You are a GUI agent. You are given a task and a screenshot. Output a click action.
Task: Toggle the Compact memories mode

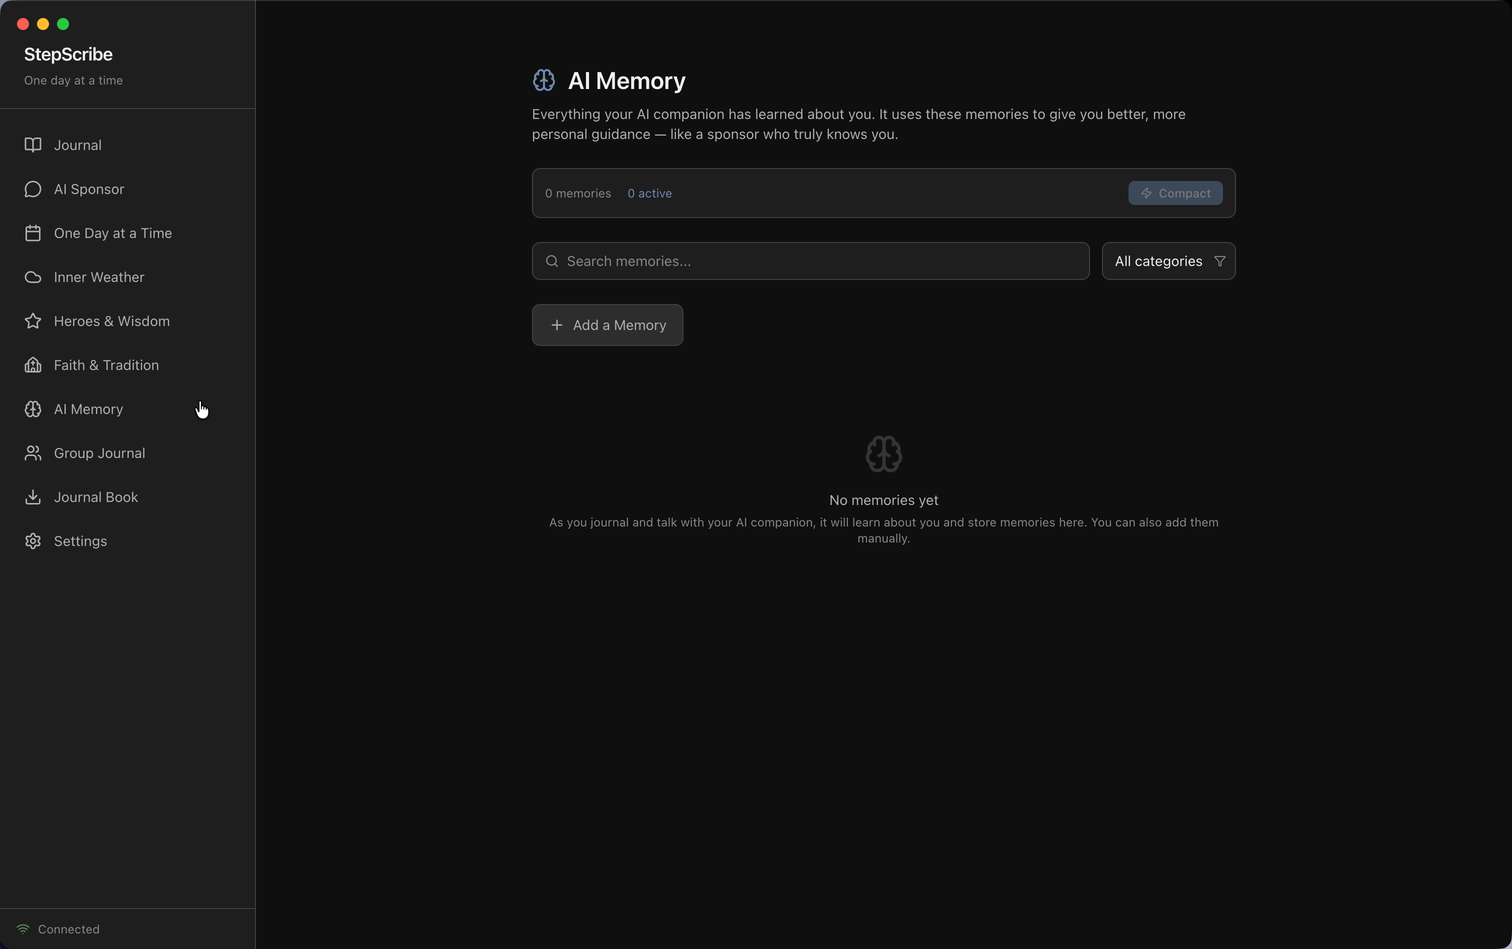tap(1175, 193)
